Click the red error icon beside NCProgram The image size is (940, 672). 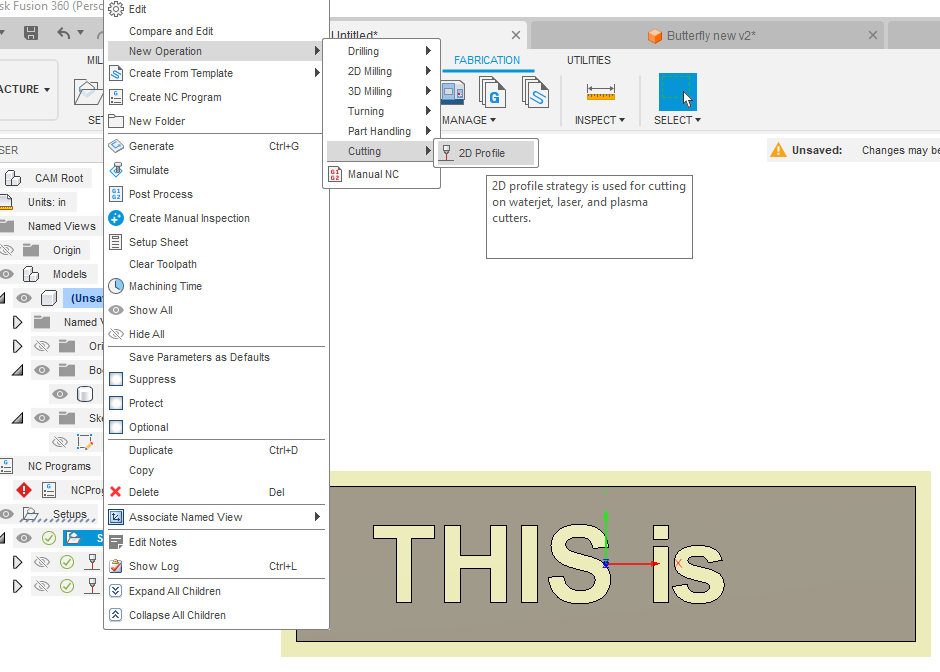coord(24,490)
